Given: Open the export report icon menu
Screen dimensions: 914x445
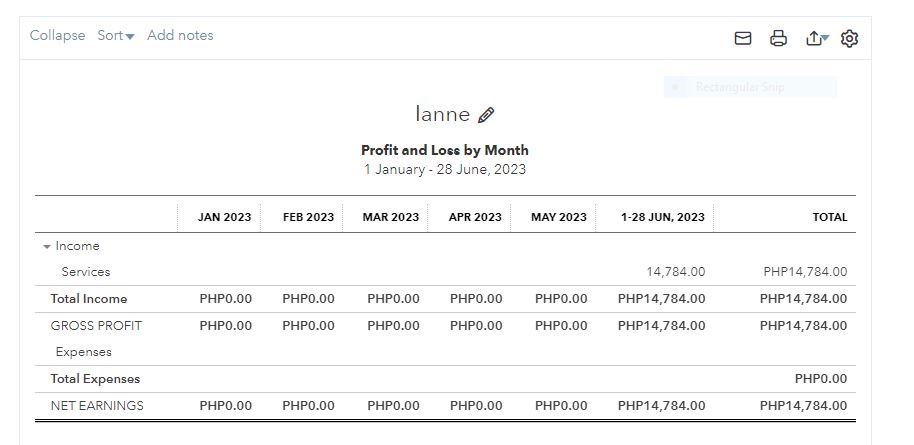Looking at the screenshot, I should coord(816,39).
